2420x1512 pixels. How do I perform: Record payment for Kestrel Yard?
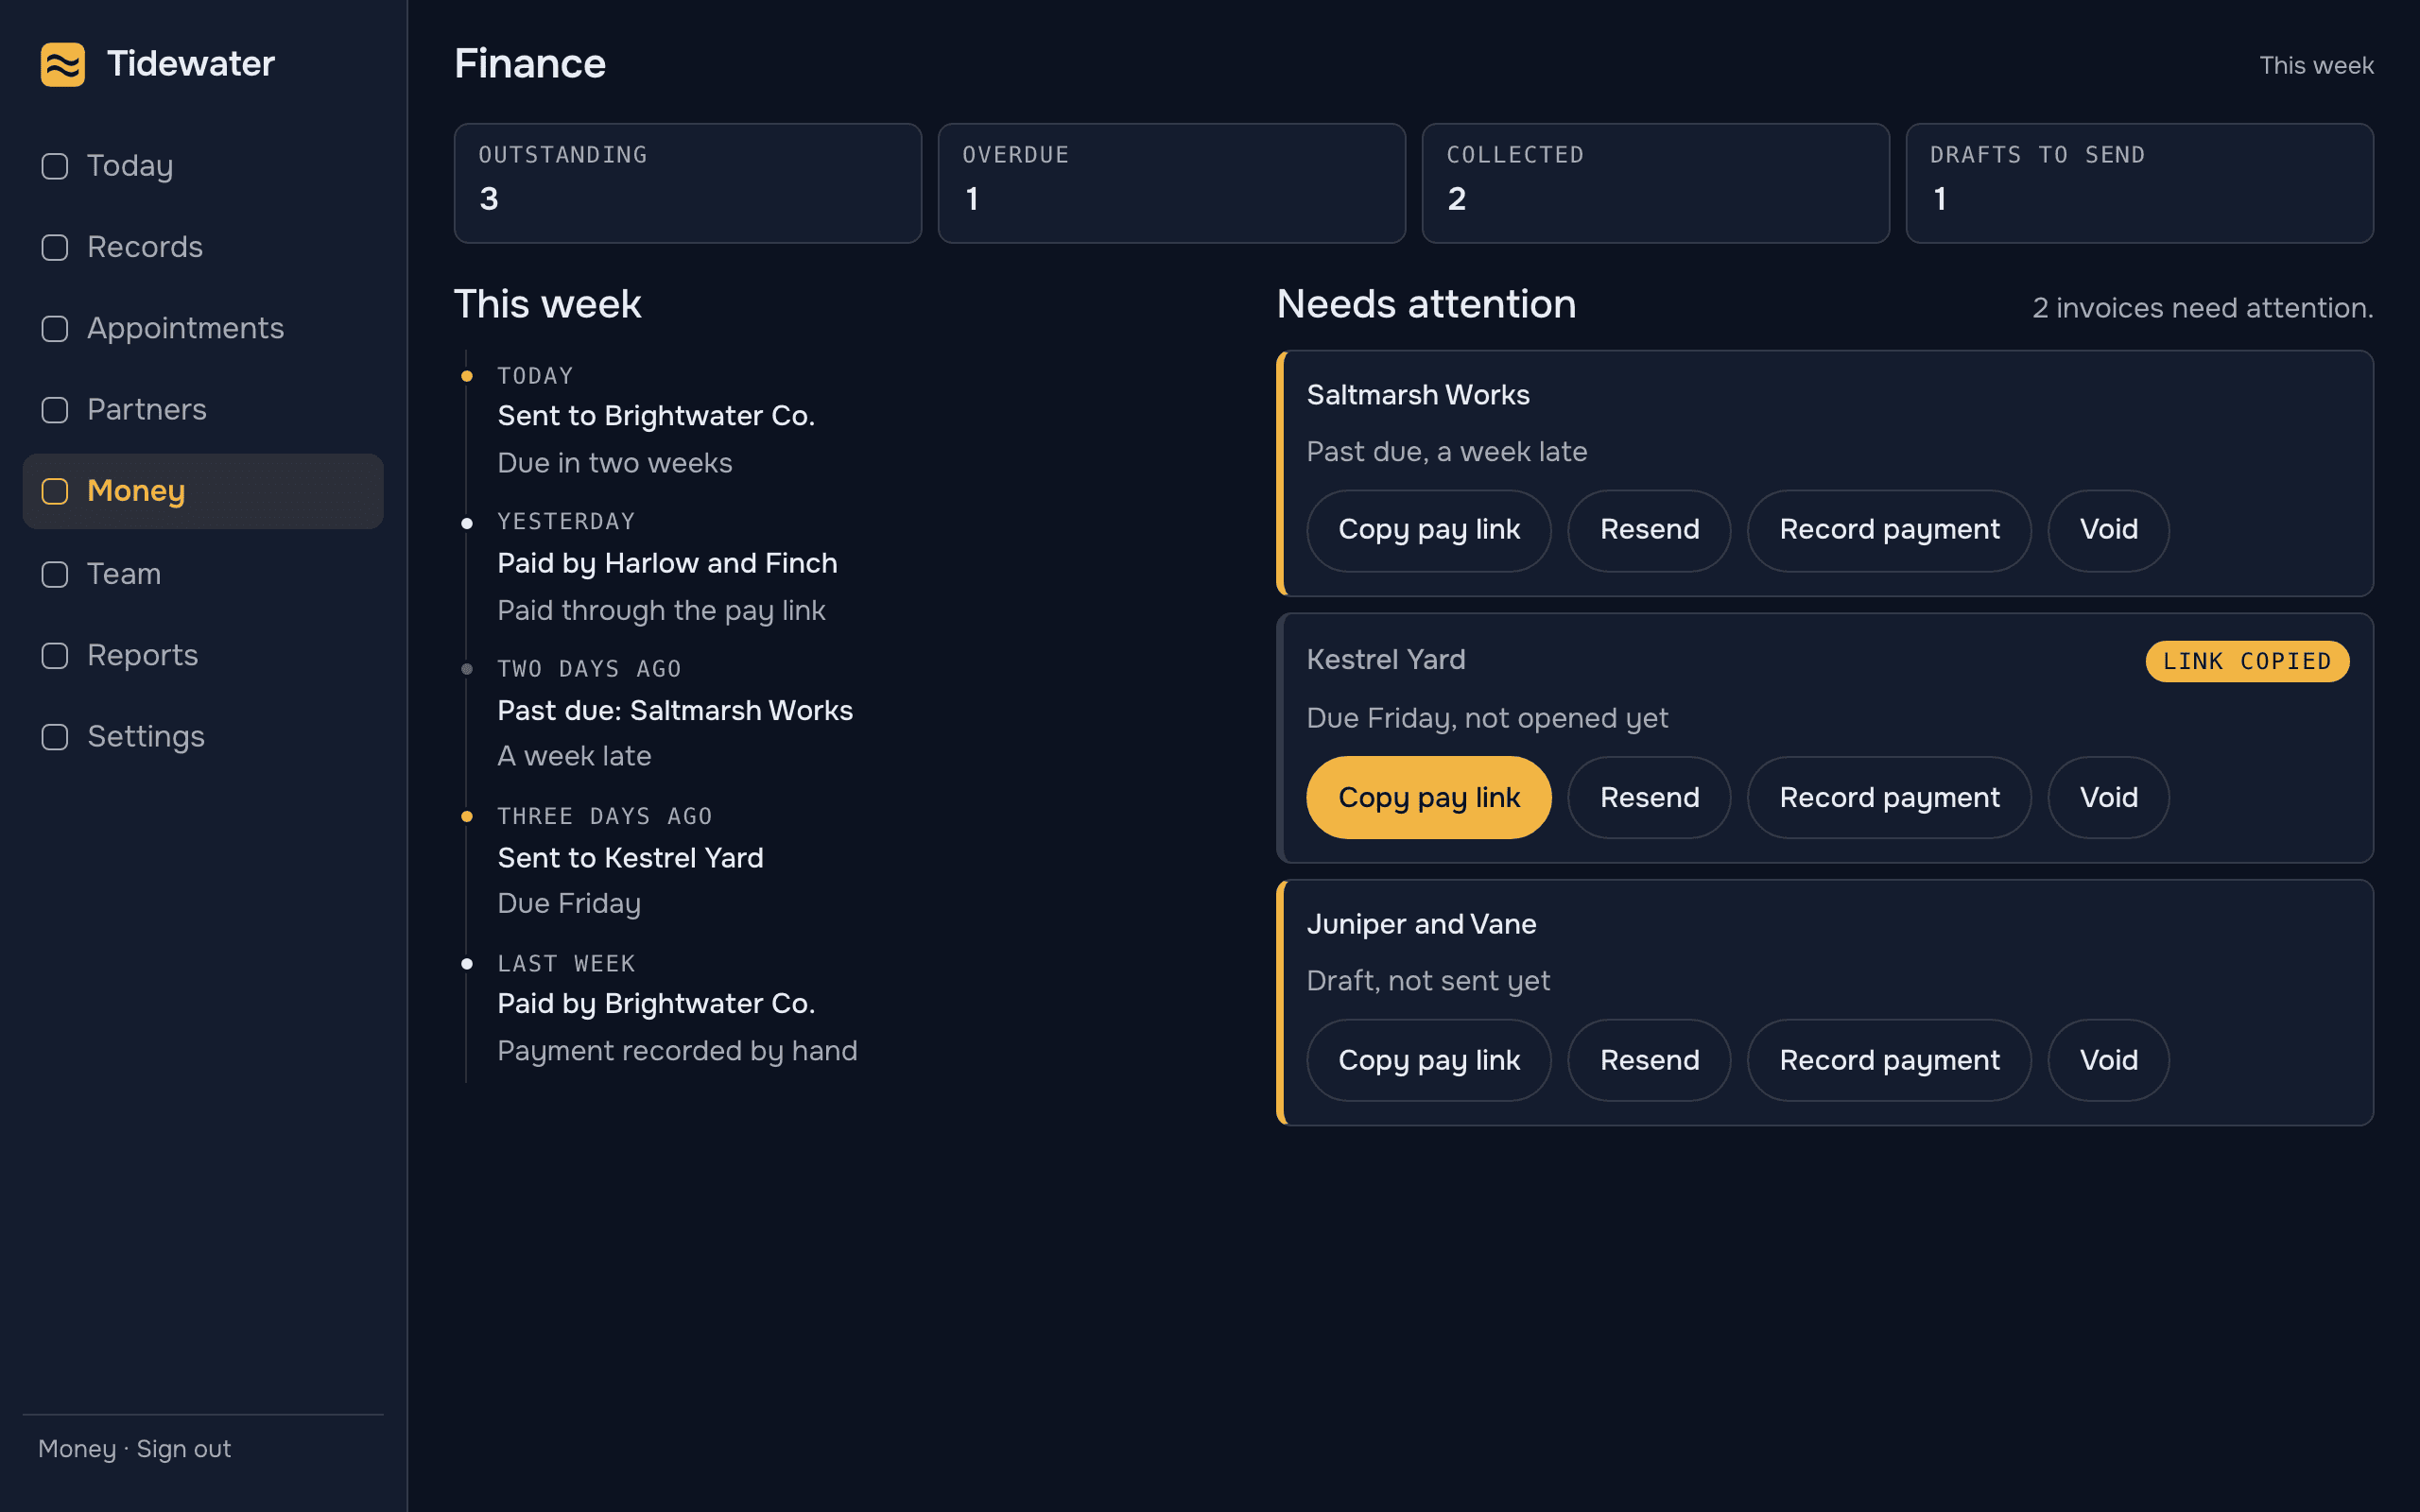click(x=1889, y=798)
